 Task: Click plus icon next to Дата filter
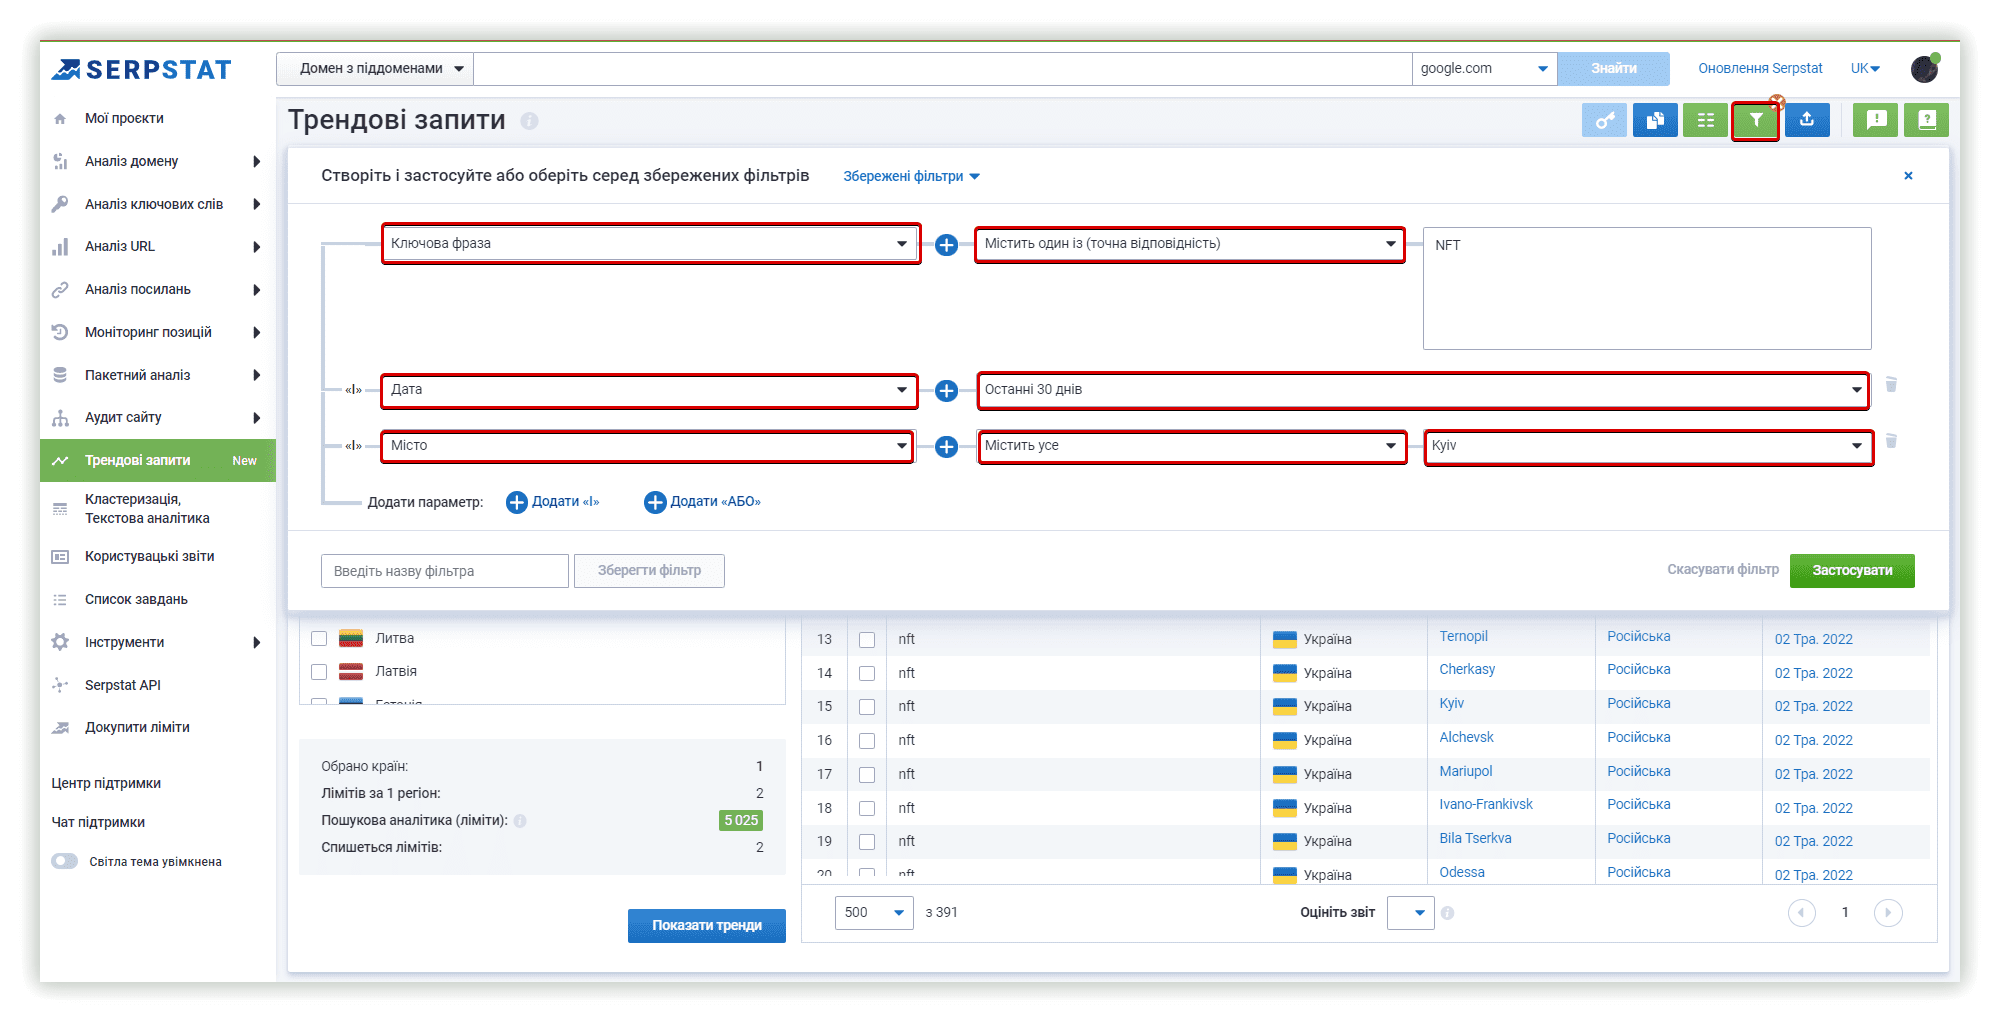(946, 390)
